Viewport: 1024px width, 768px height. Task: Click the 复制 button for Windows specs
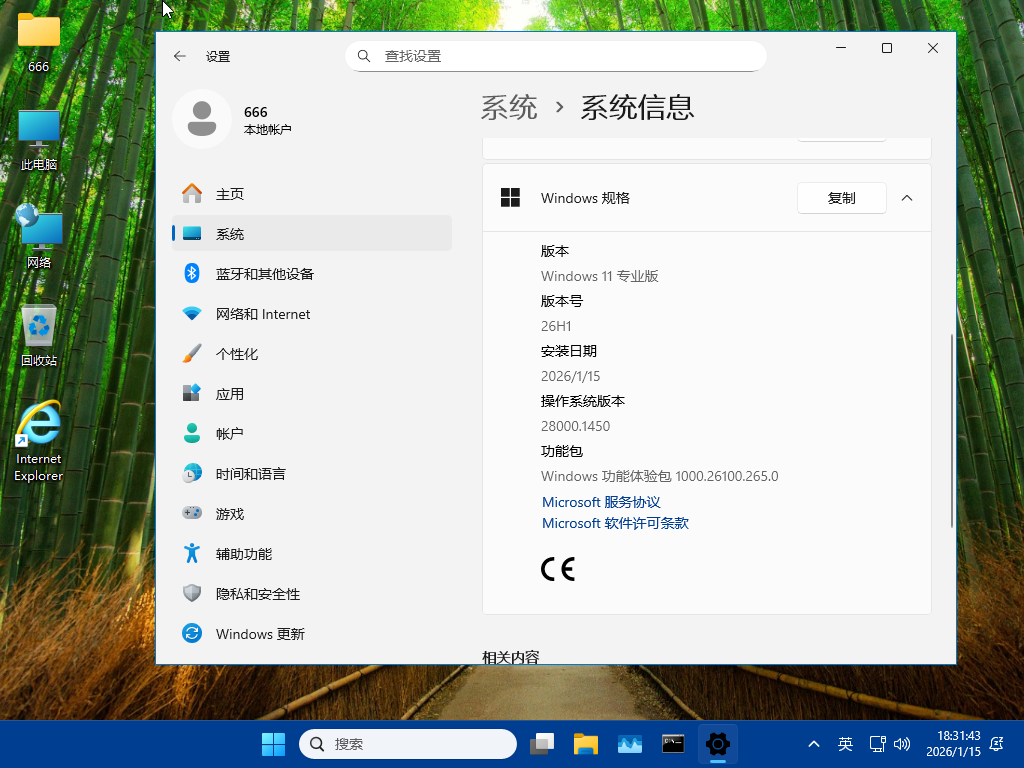(x=841, y=198)
